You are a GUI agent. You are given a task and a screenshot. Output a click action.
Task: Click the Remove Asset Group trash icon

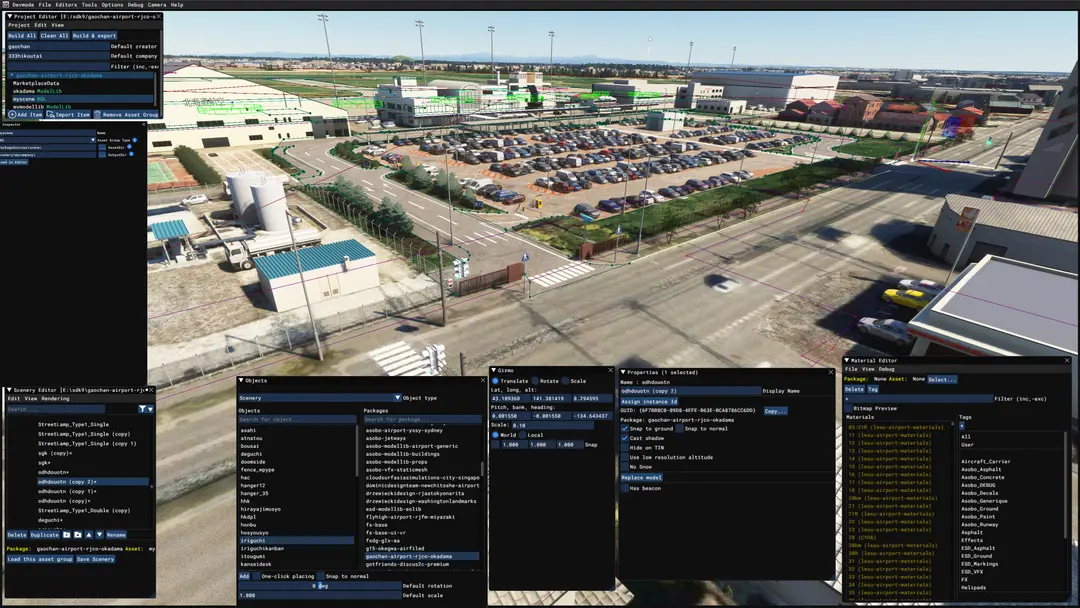click(97, 114)
